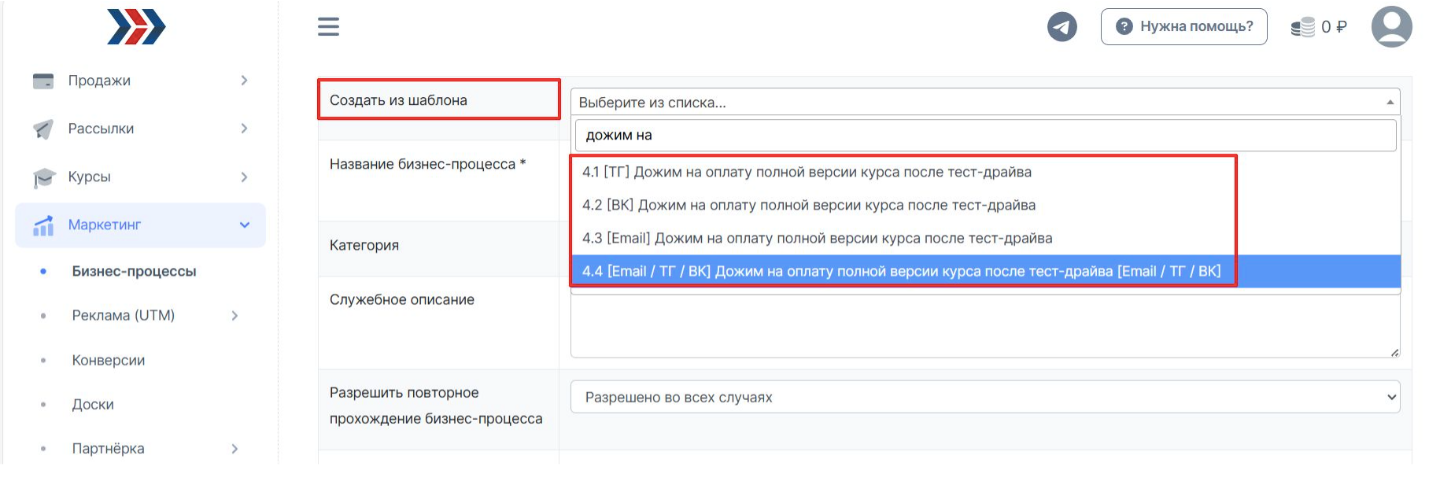Open the Выберите из списка dropdown
Screen dimensions: 1439x504
point(984,102)
